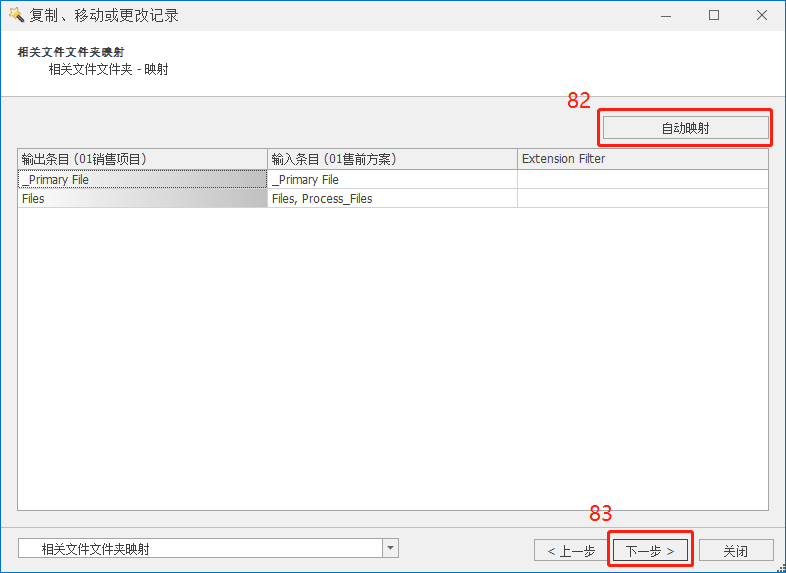The width and height of the screenshot is (786, 573).
Task: Click the 输出条目 (01销售项目) column header
Action: tap(142, 159)
